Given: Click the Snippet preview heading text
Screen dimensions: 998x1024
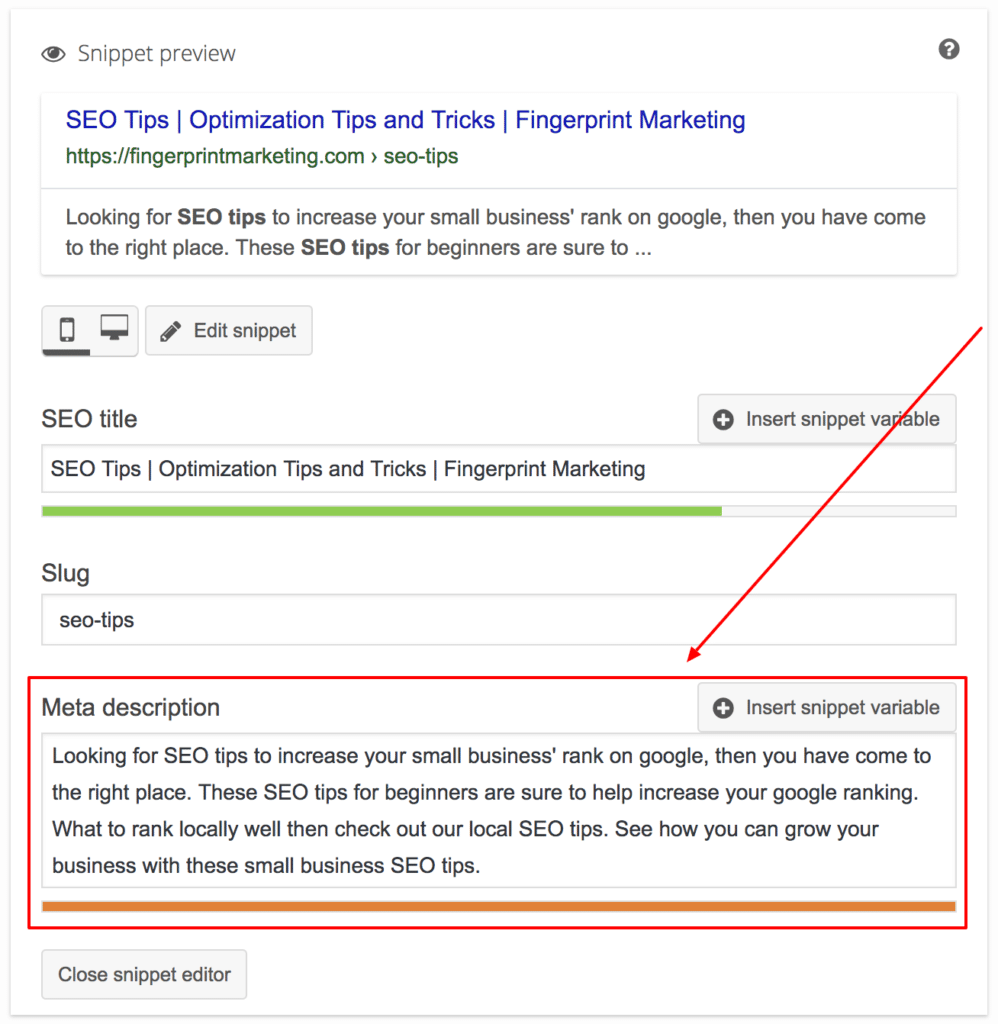Looking at the screenshot, I should [157, 54].
